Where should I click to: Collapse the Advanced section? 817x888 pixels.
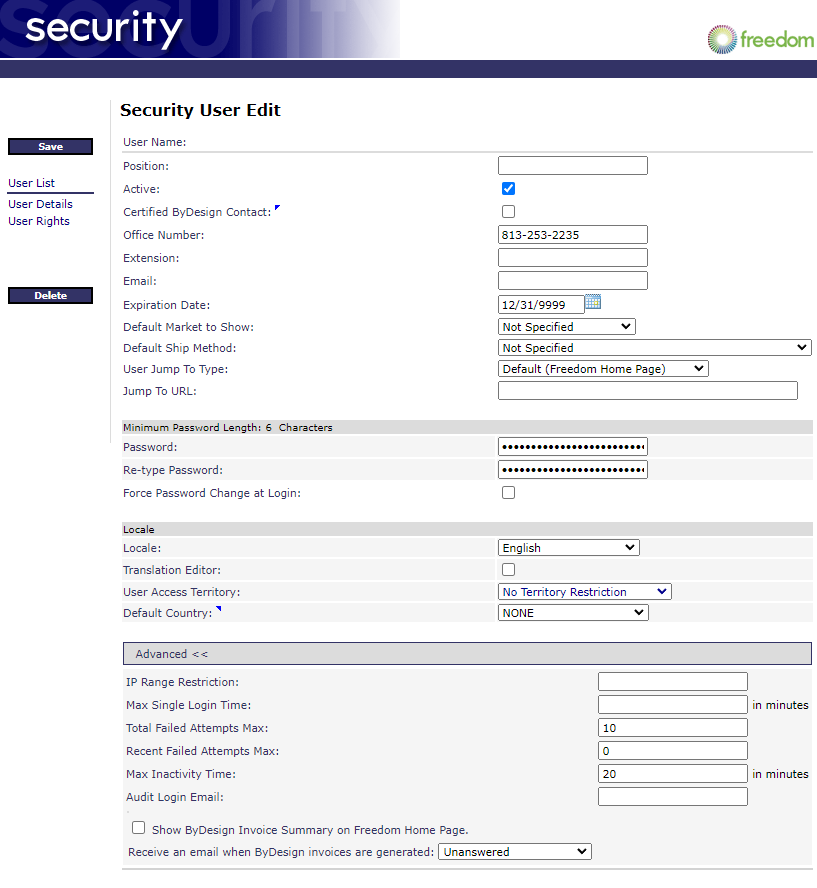(x=172, y=654)
